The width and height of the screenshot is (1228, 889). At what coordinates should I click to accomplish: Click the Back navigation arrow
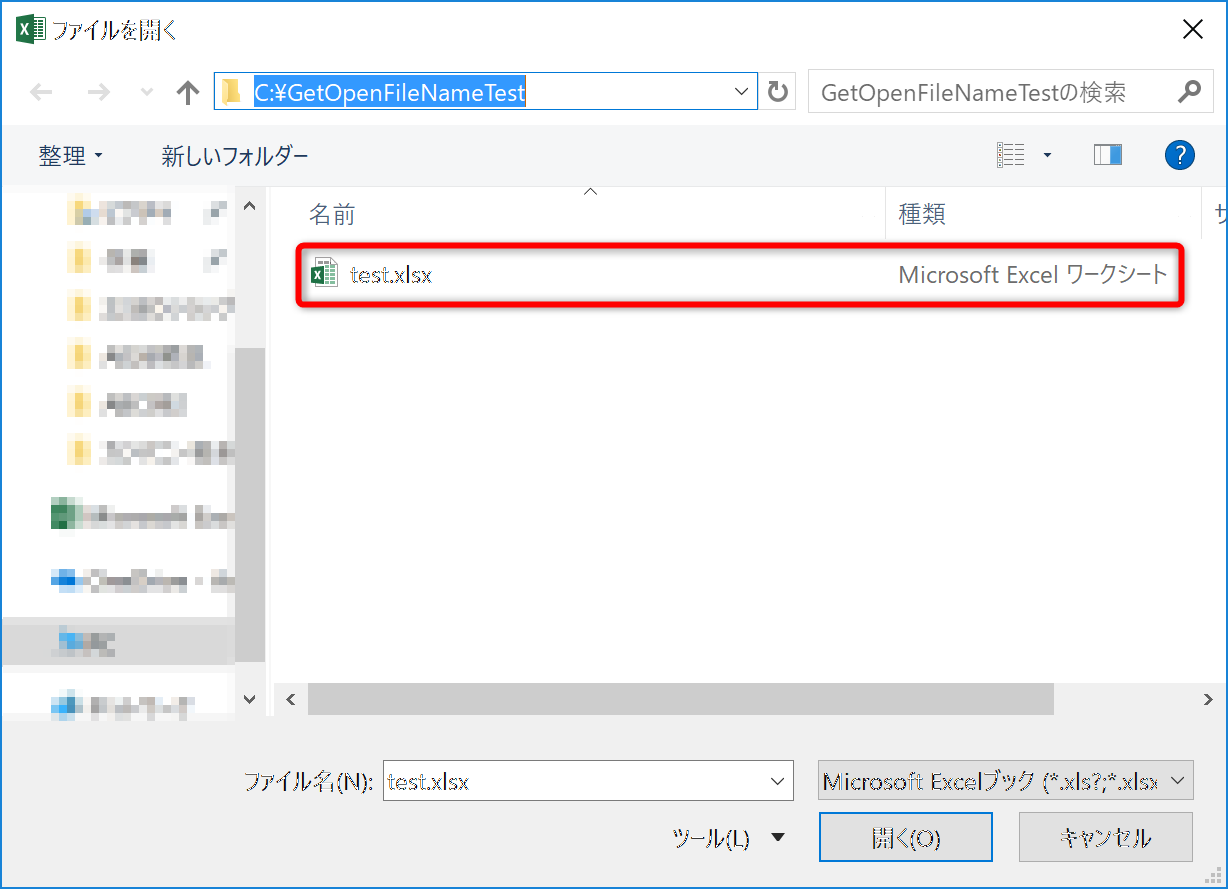[x=41, y=93]
